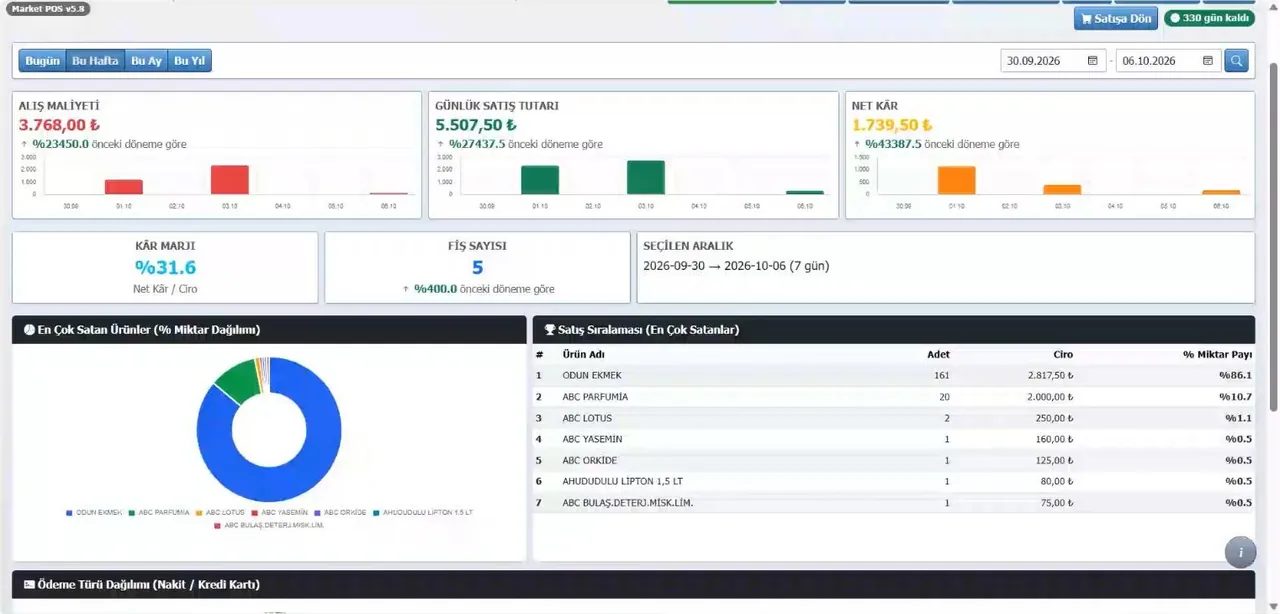Click the pie icon in En Çok Satan Ürünler header
The height and width of the screenshot is (614, 1280).
pos(29,330)
